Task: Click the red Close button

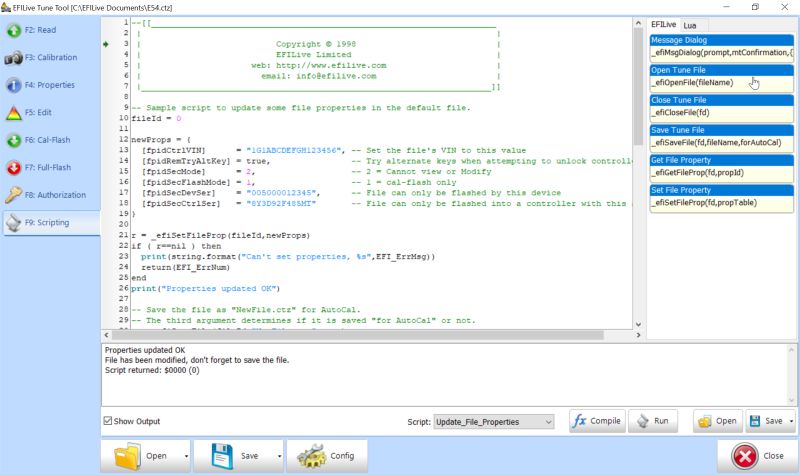Action: tap(758, 456)
